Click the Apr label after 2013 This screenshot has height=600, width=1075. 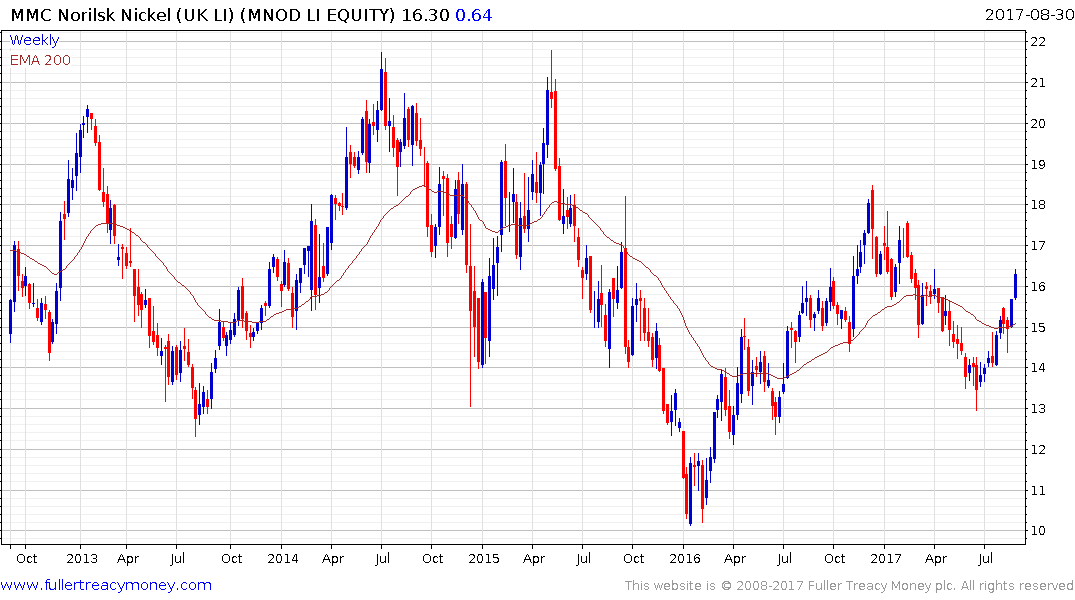[x=128, y=559]
